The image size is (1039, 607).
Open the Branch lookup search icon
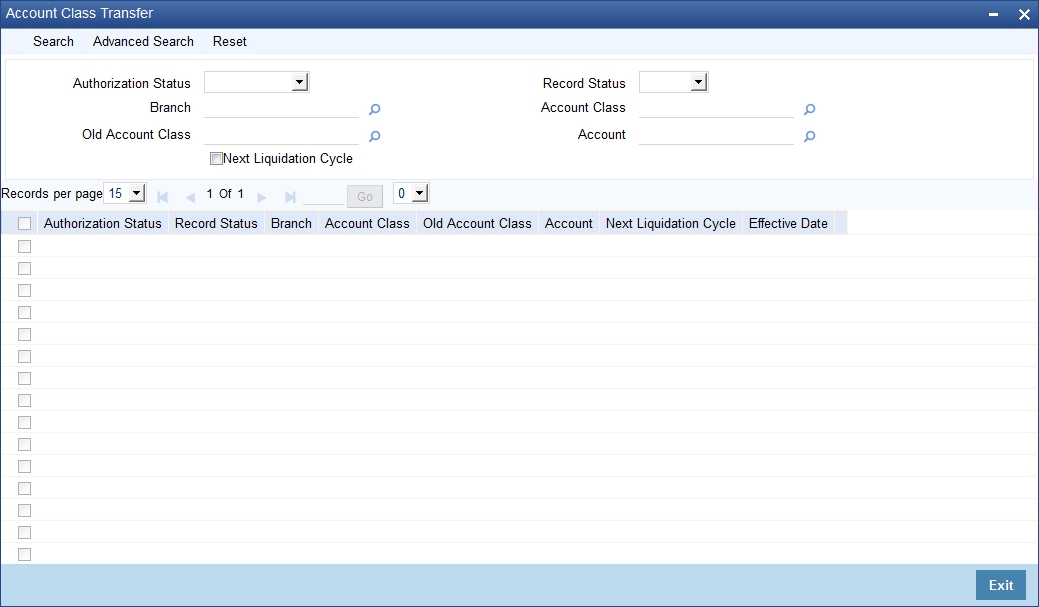point(374,109)
